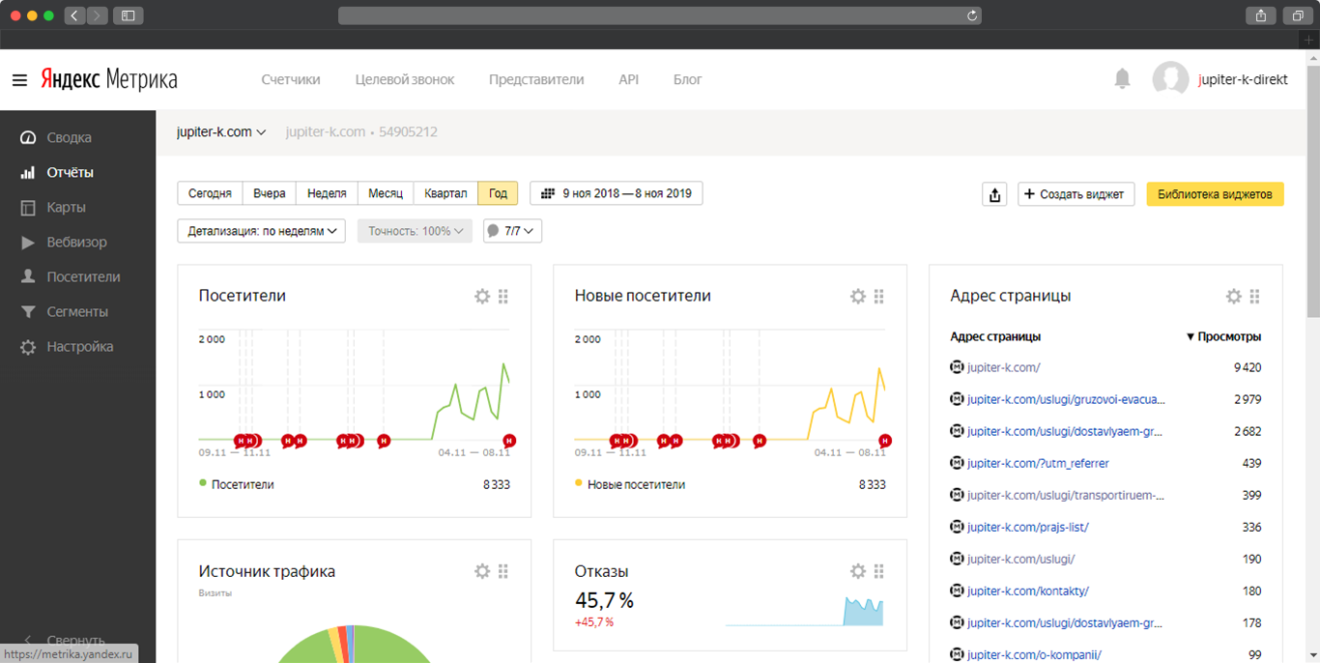This screenshot has height=663, width=1320.
Task: Open the date range picker 9 ноя 2018 — 8 ноя 2019
Action: tap(616, 194)
